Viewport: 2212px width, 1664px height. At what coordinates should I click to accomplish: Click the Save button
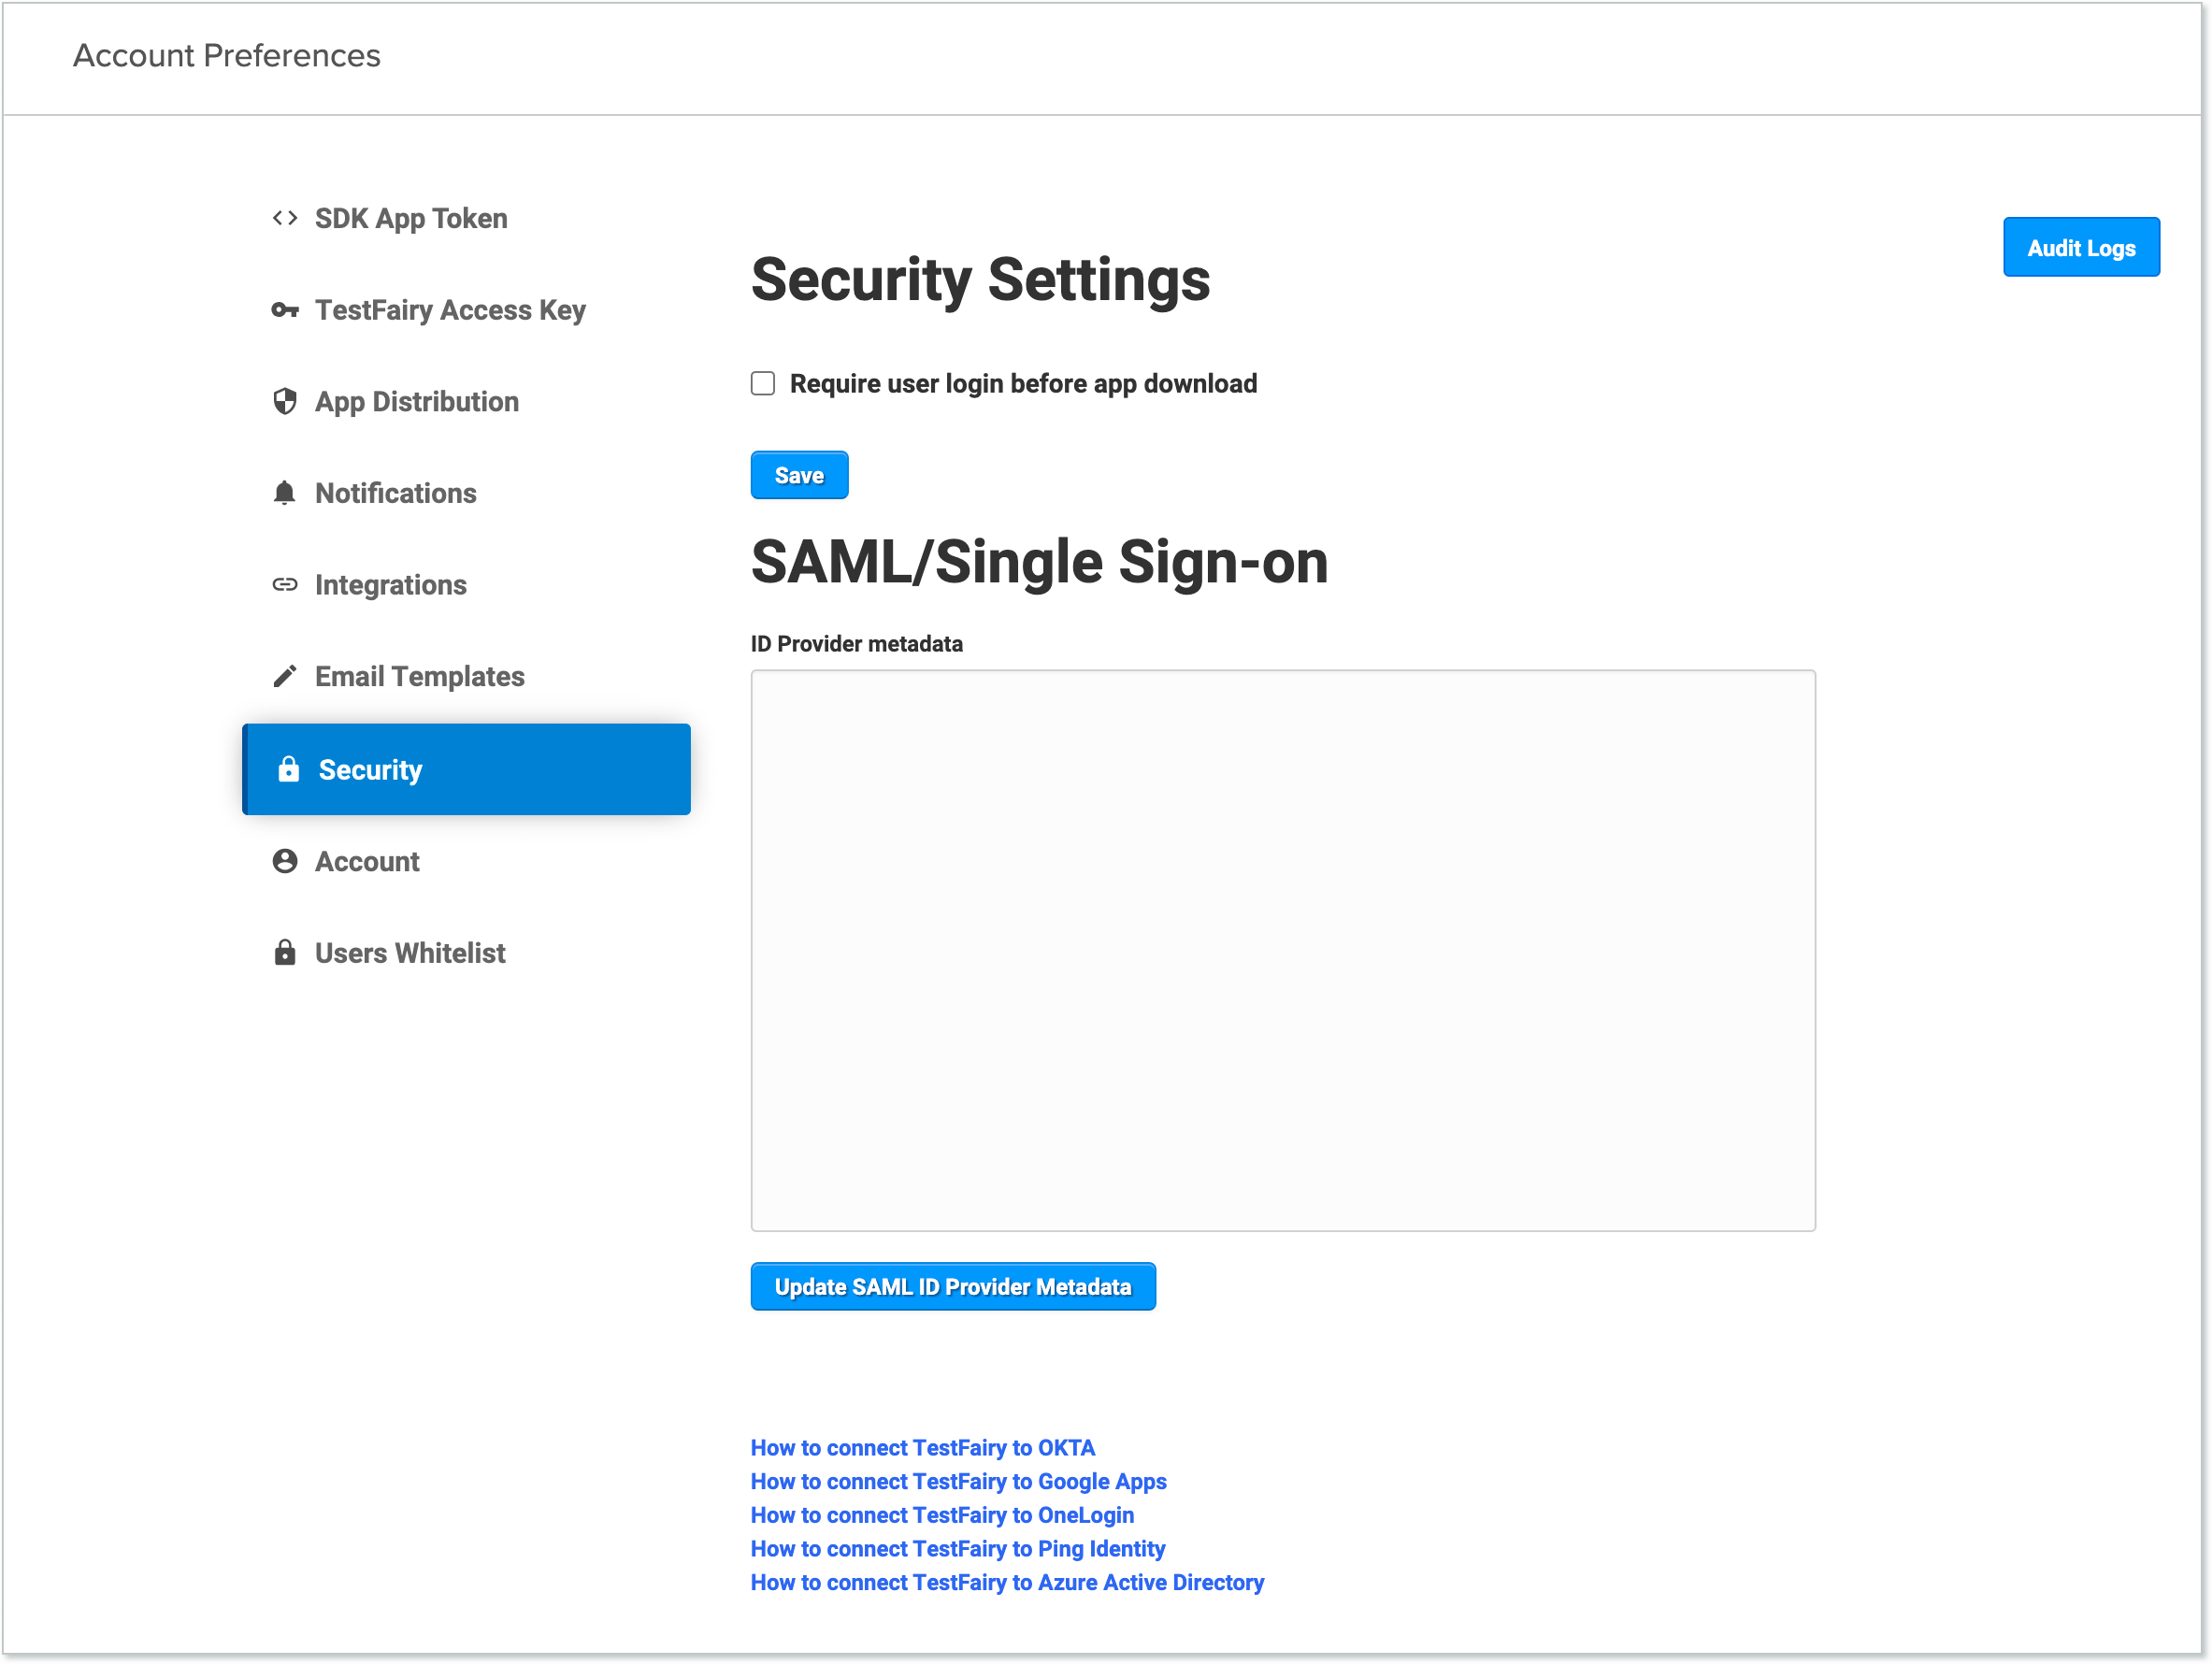[798, 474]
